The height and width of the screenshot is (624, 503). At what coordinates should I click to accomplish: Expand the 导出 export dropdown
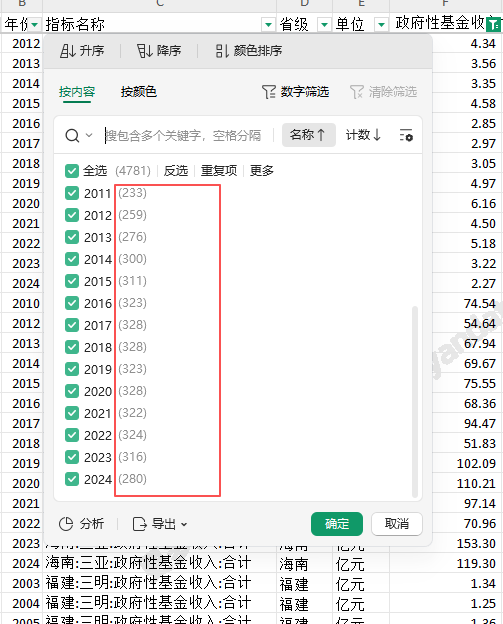184,524
